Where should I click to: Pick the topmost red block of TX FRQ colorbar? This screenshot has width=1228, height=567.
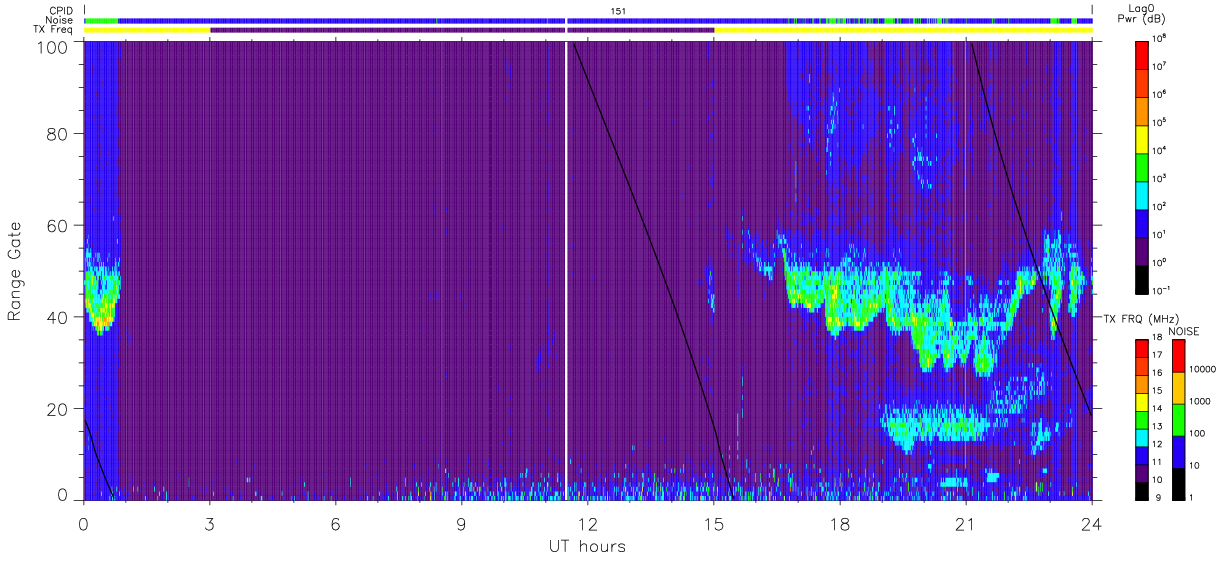click(x=1142, y=347)
